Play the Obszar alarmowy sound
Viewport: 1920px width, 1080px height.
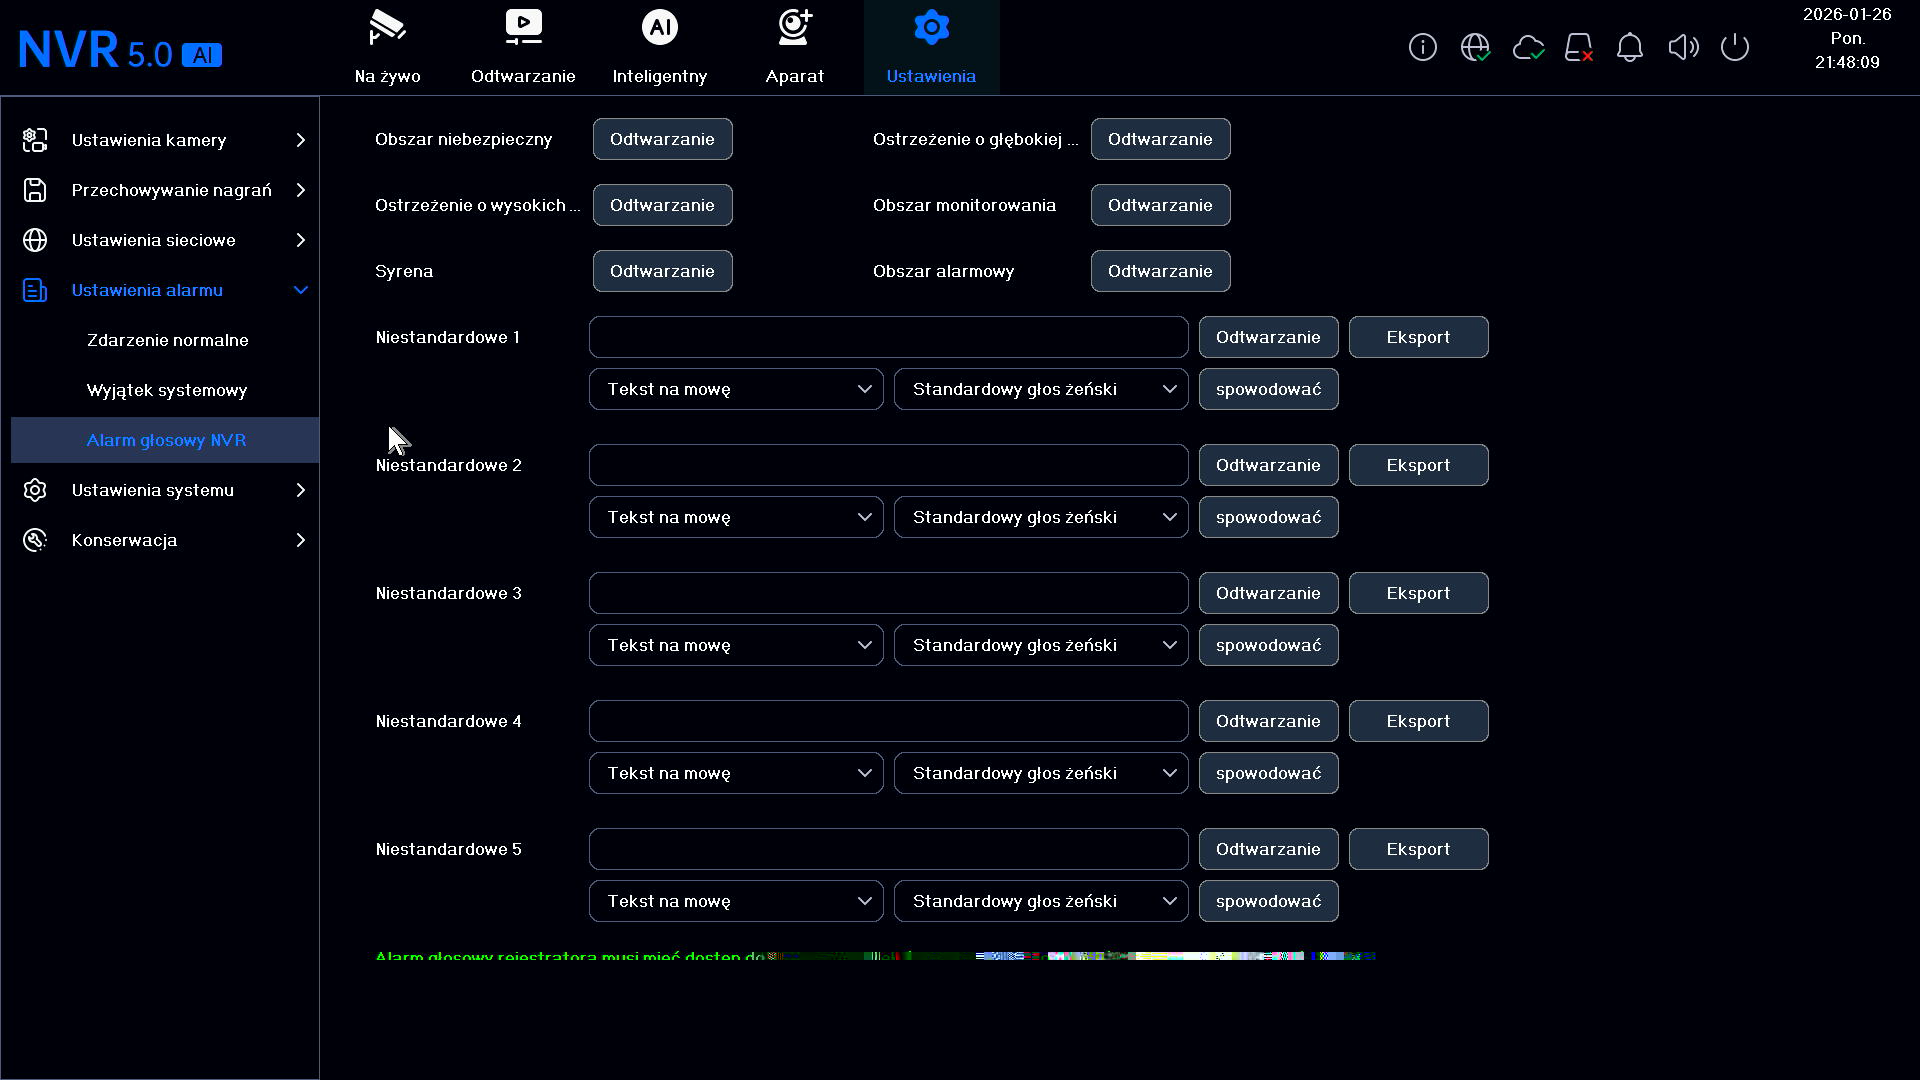click(x=1160, y=271)
